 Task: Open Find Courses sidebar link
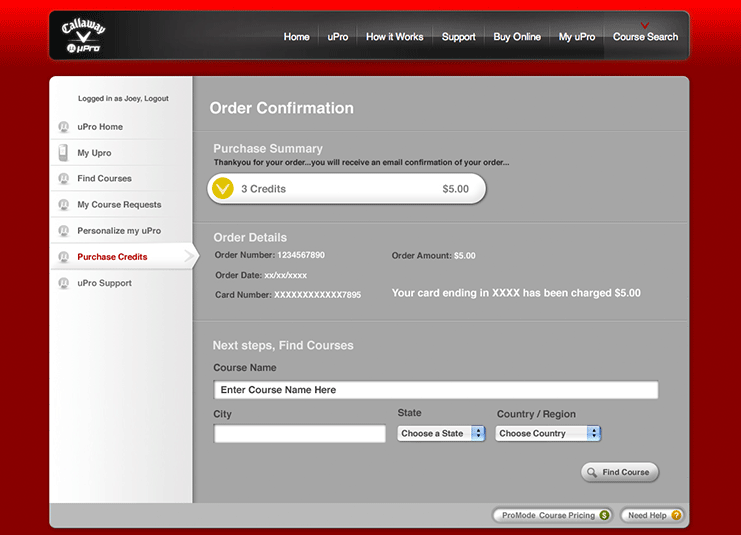coord(104,178)
